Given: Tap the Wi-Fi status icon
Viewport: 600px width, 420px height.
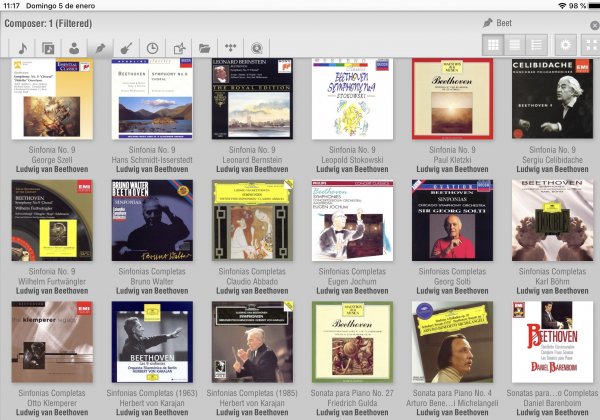Looking at the screenshot, I should point(562,5).
